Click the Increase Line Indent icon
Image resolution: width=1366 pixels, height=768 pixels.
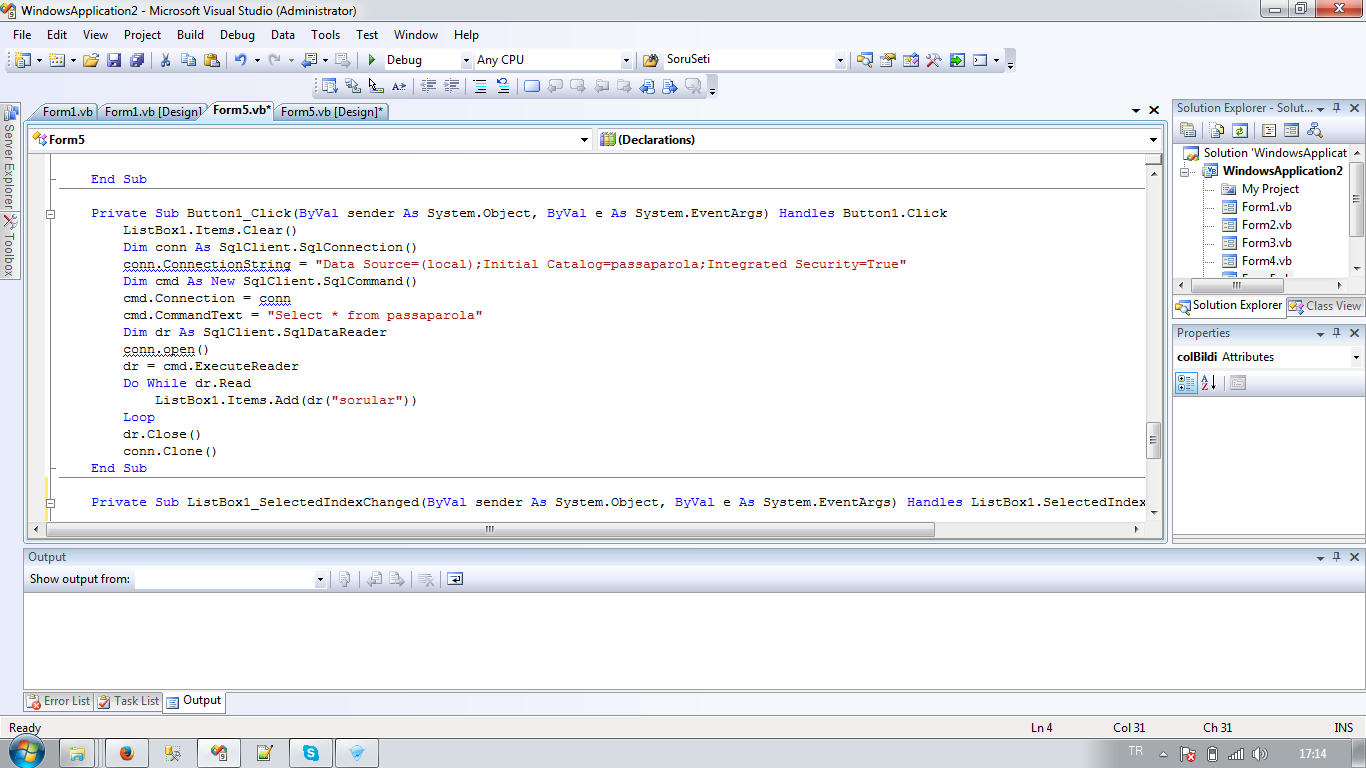[x=451, y=86]
